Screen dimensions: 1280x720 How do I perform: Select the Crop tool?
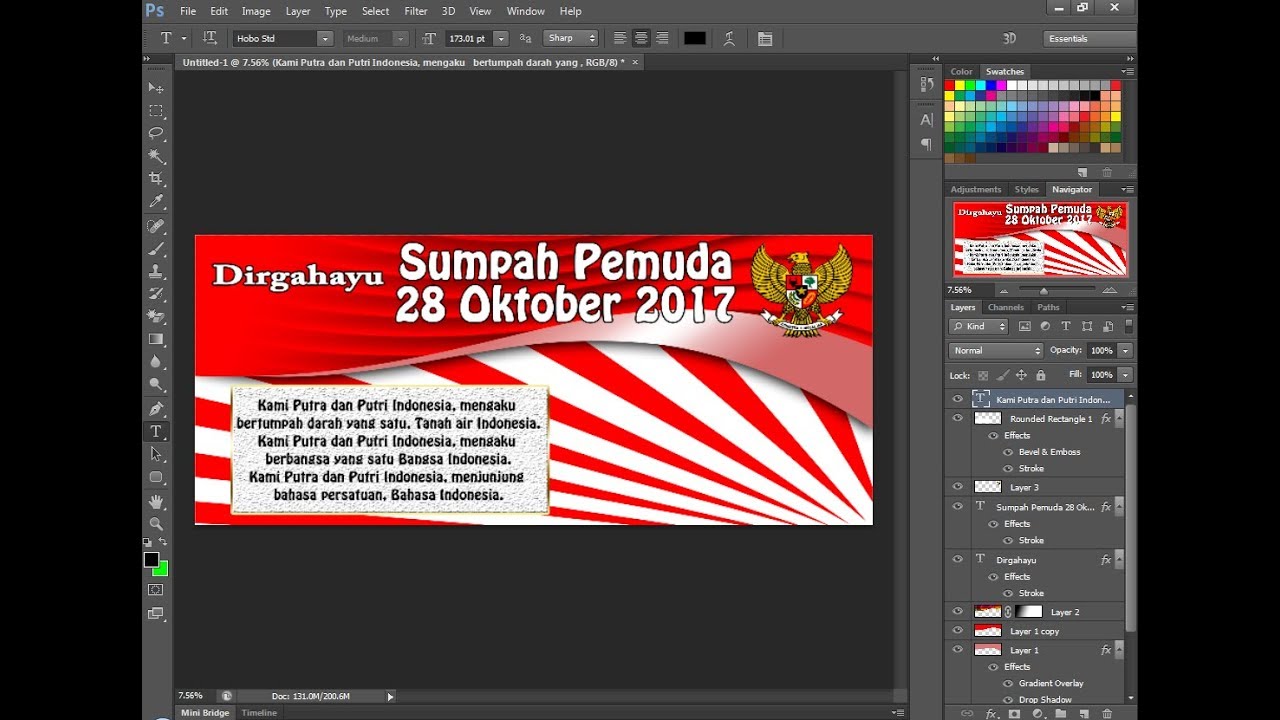point(156,178)
